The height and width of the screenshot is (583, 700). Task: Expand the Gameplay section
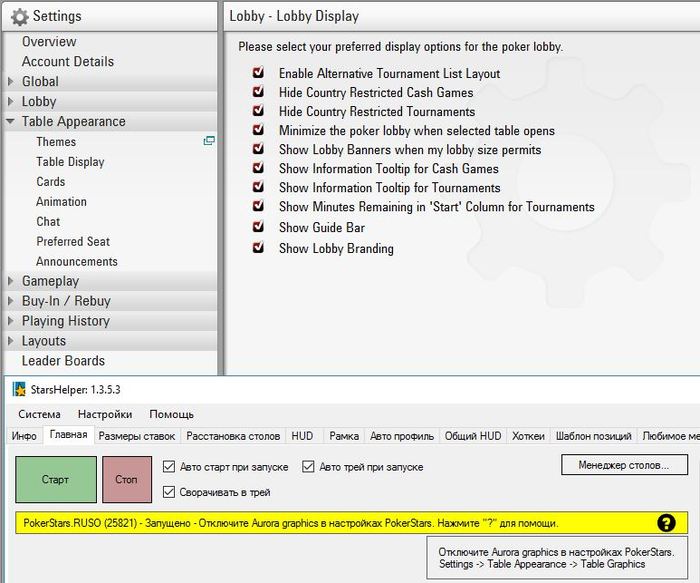pos(11,281)
